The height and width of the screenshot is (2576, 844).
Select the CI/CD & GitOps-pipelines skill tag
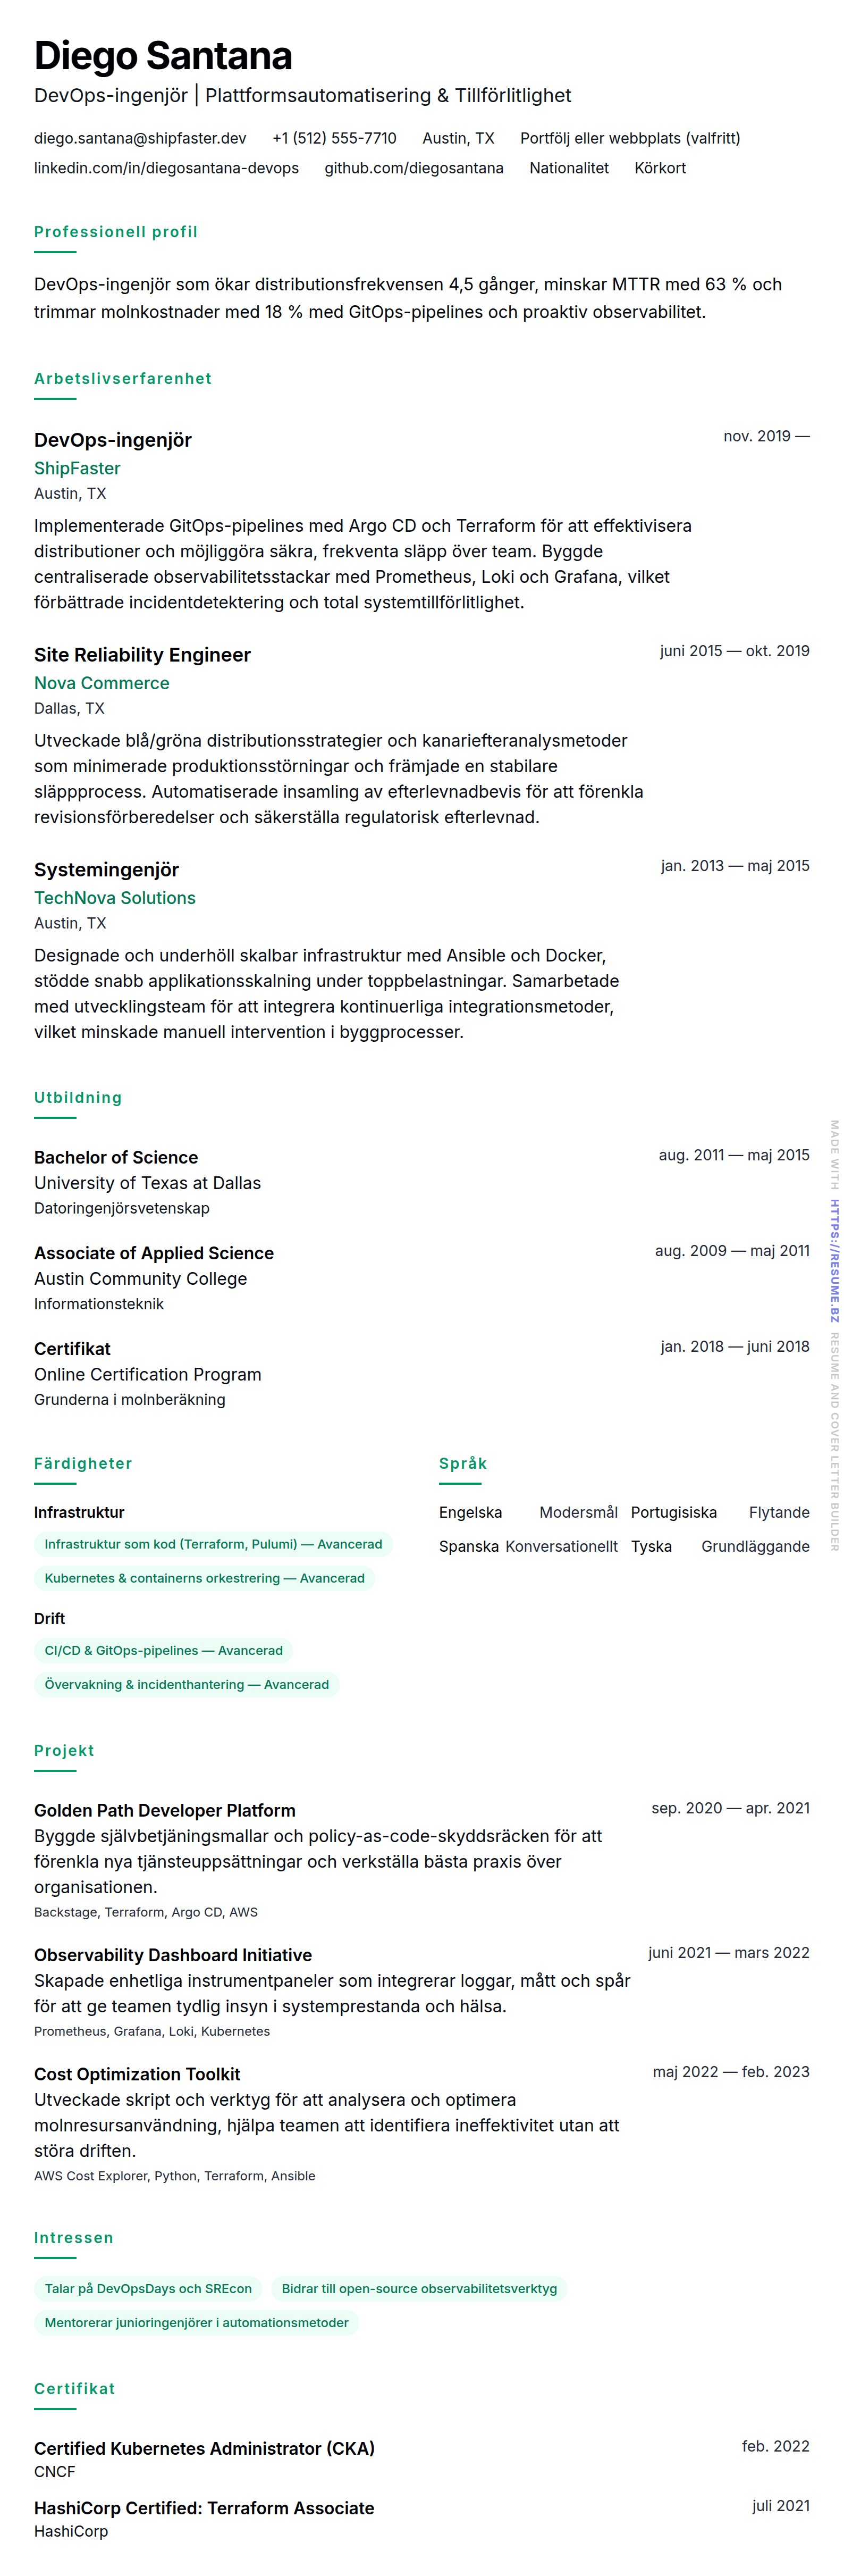point(163,1650)
